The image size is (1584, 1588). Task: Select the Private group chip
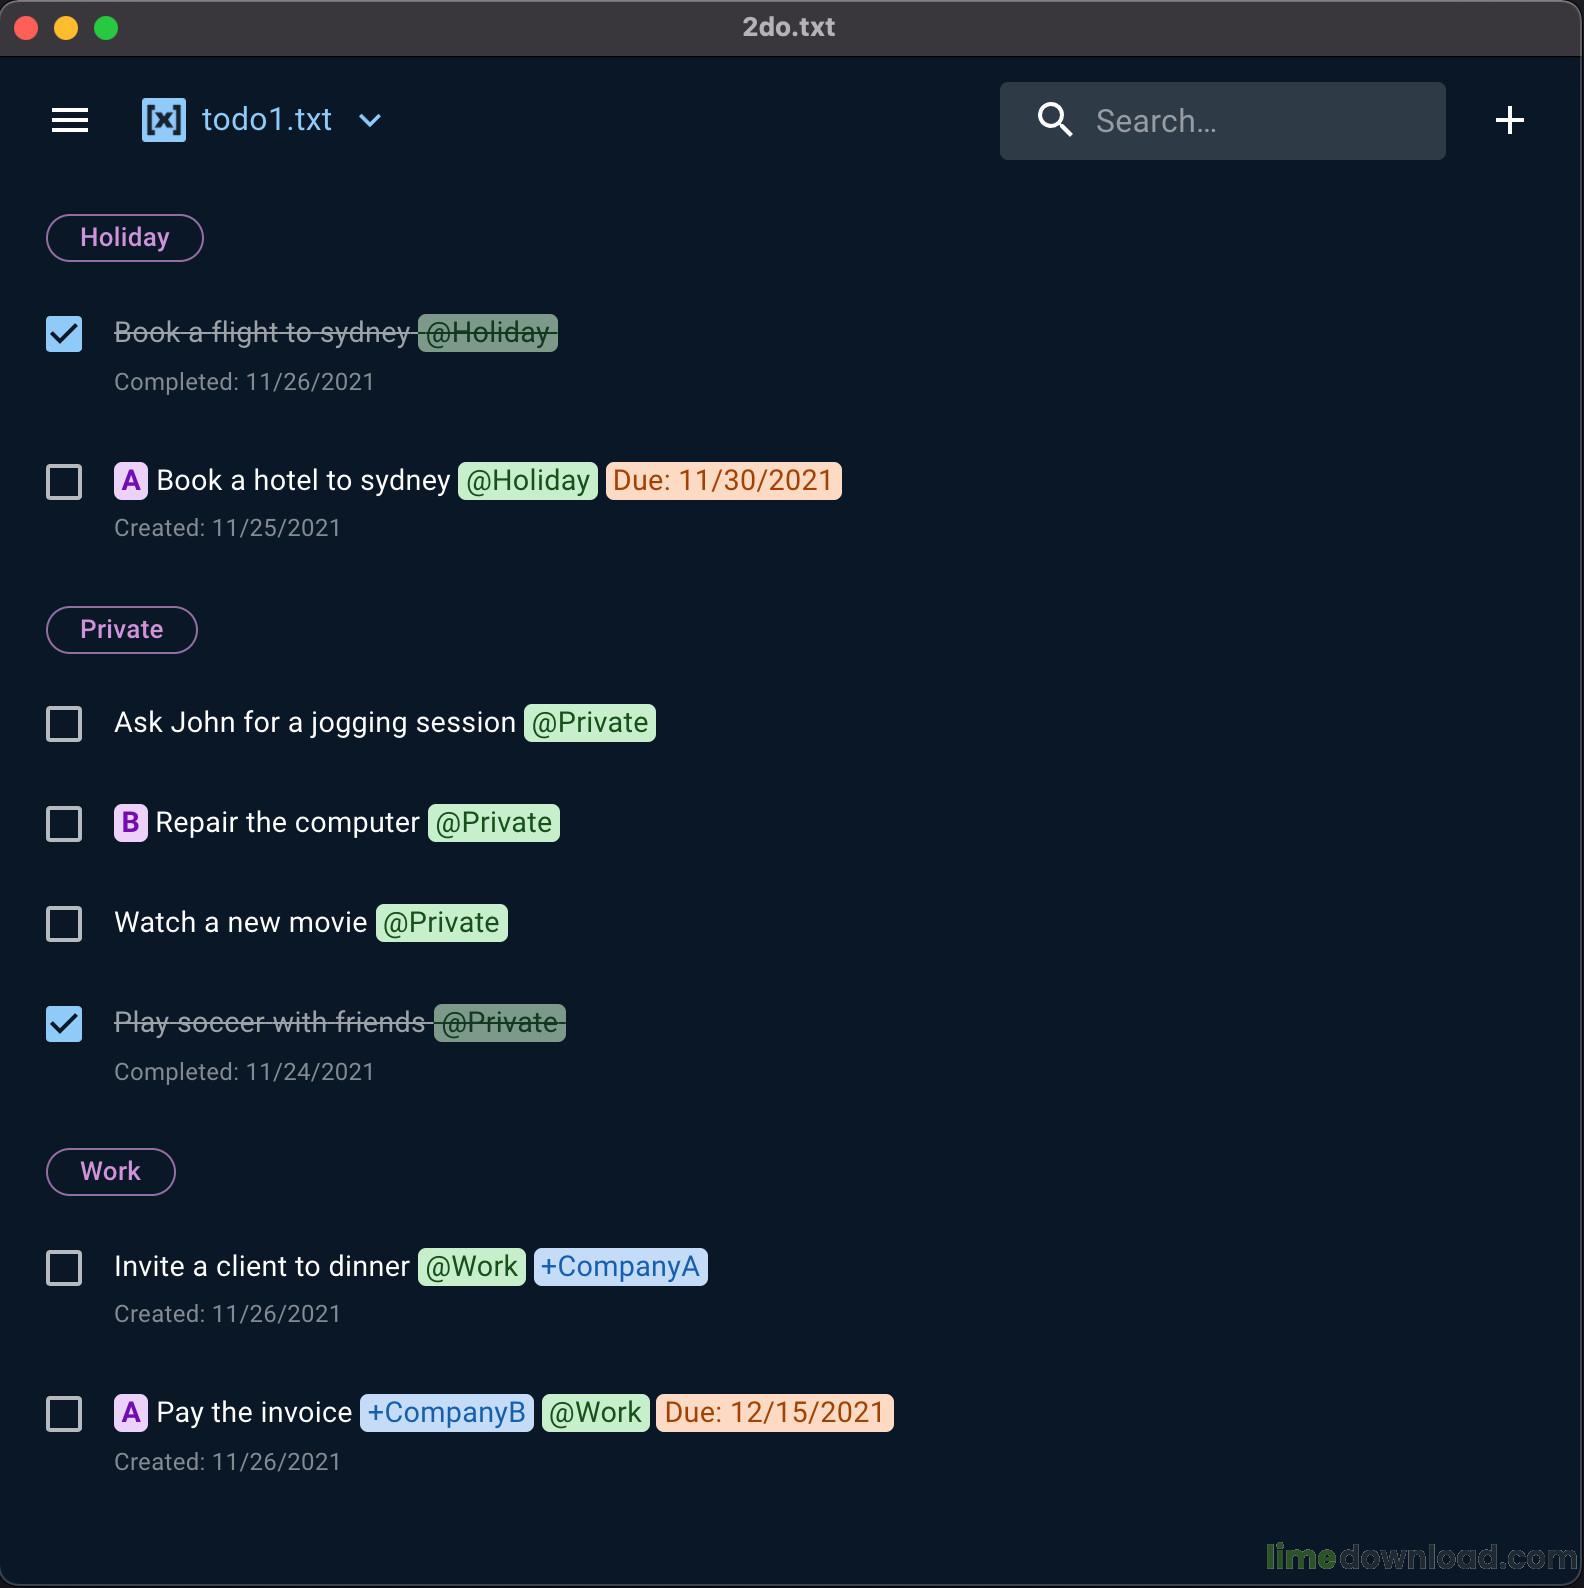[x=122, y=630]
